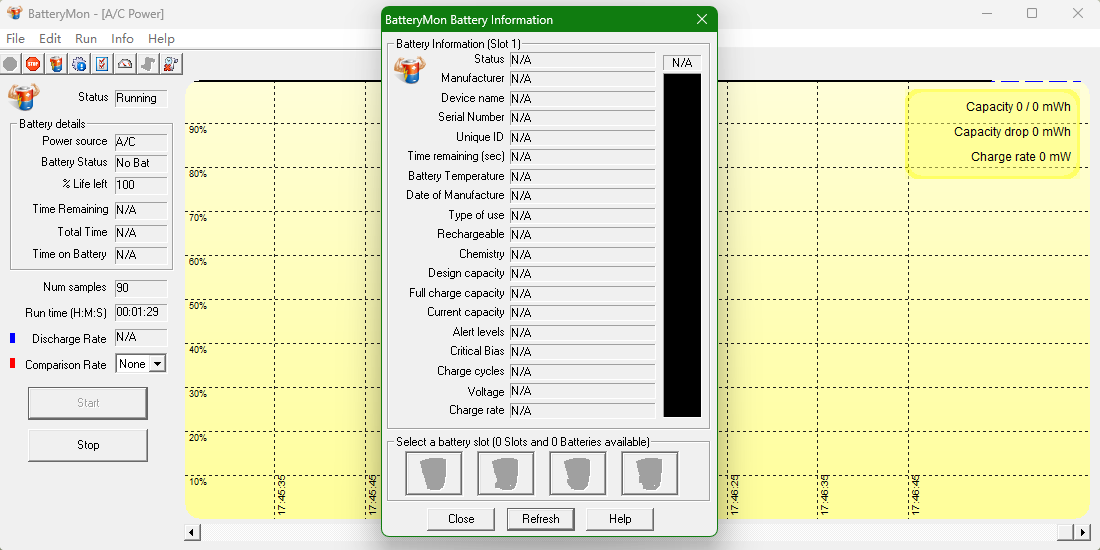Screen dimensions: 1100x550
Task: Click the checklist toolbar icon
Action: coord(102,64)
